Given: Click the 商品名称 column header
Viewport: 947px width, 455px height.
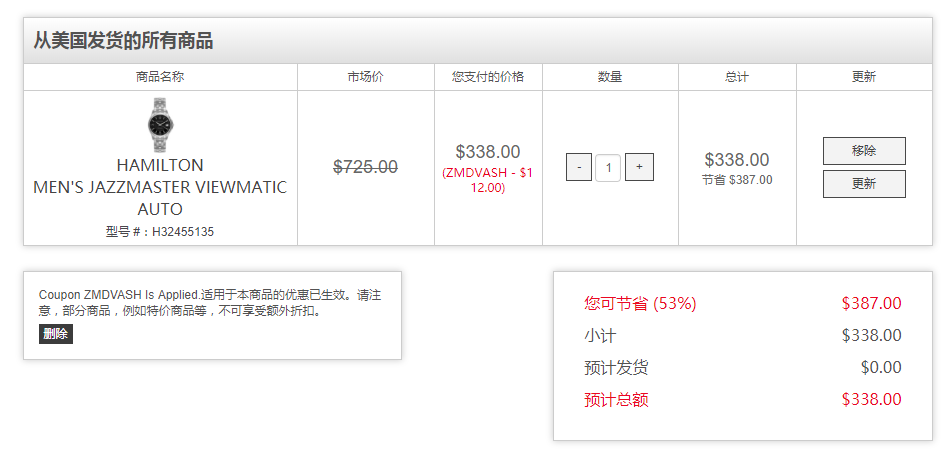Looking at the screenshot, I should click(x=160, y=77).
